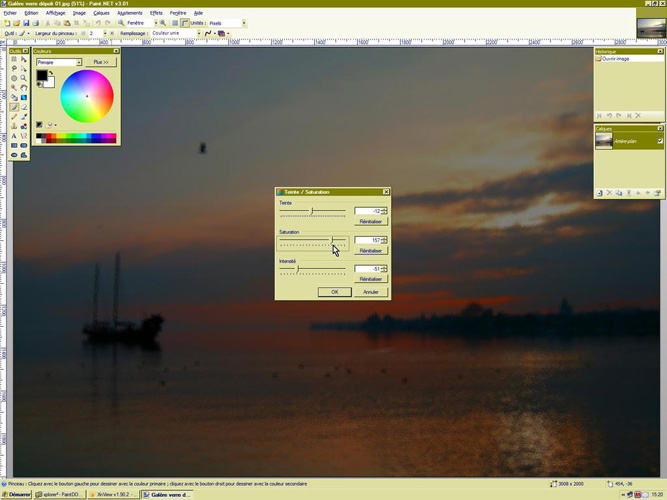Click OK in Teinte / Saturation dialog
The image size is (667, 500).
point(334,292)
